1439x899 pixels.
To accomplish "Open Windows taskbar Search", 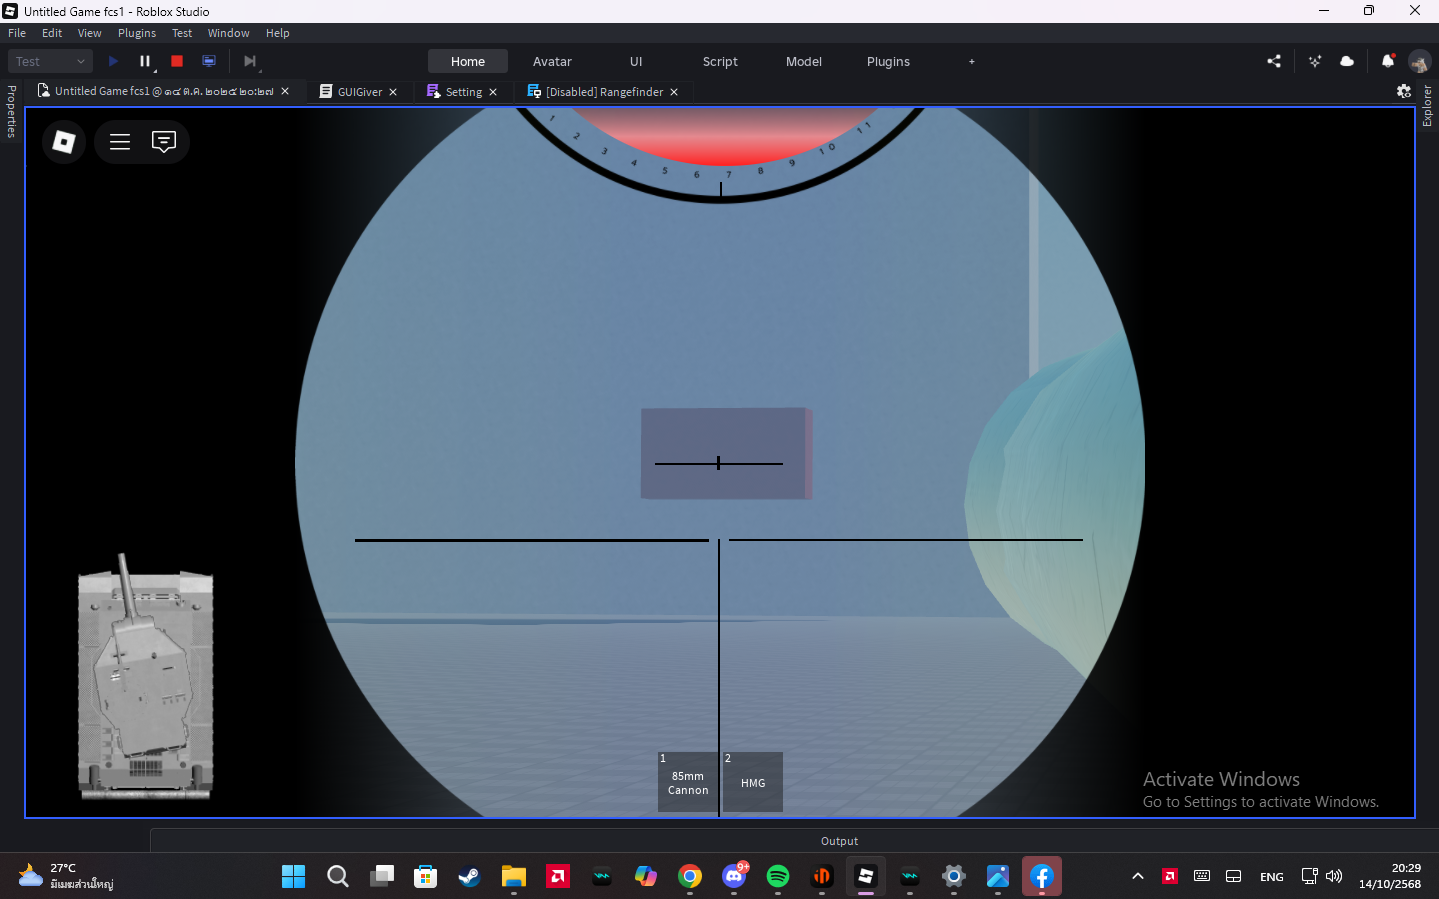I will (x=338, y=877).
